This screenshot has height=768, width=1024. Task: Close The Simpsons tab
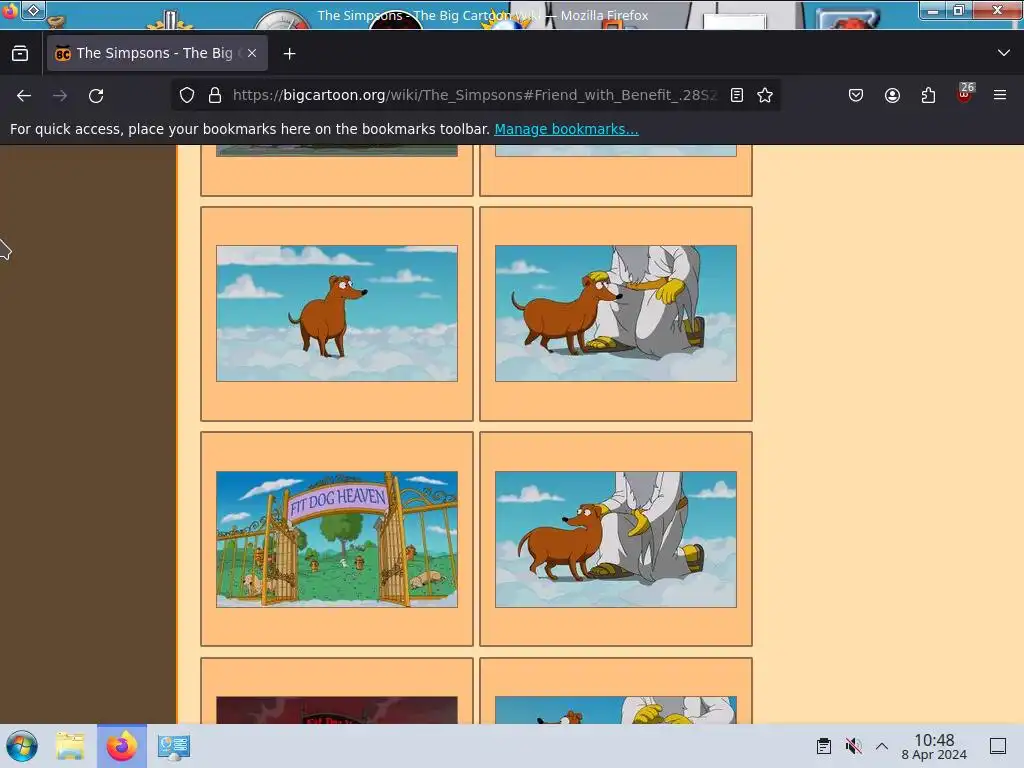coord(252,53)
